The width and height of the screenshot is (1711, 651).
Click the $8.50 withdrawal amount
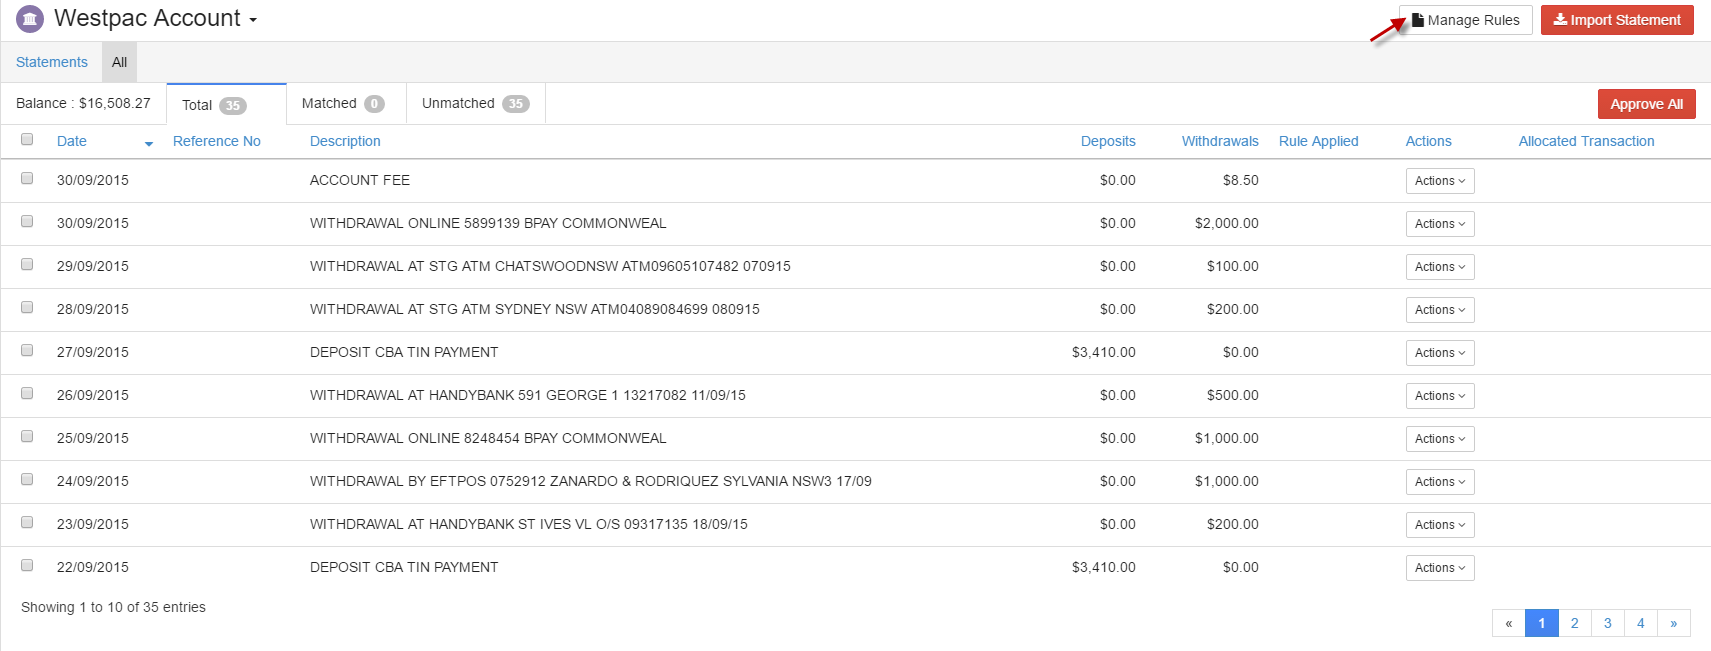(x=1240, y=180)
